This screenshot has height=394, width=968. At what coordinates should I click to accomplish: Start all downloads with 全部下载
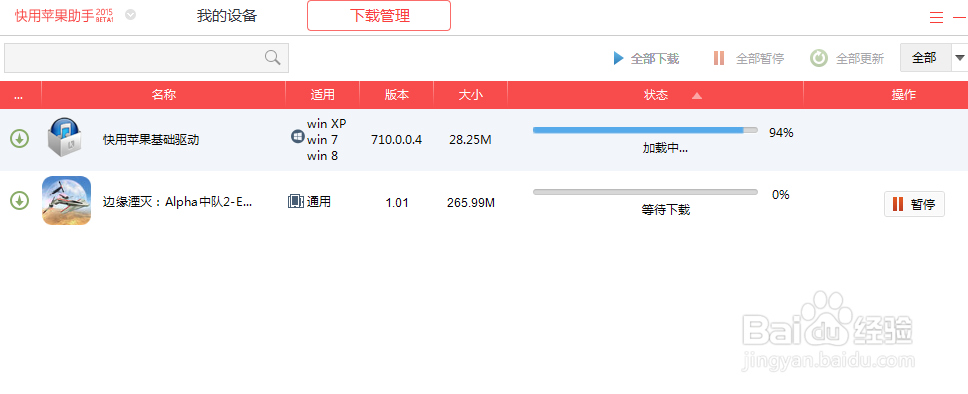pyautogui.click(x=646, y=59)
